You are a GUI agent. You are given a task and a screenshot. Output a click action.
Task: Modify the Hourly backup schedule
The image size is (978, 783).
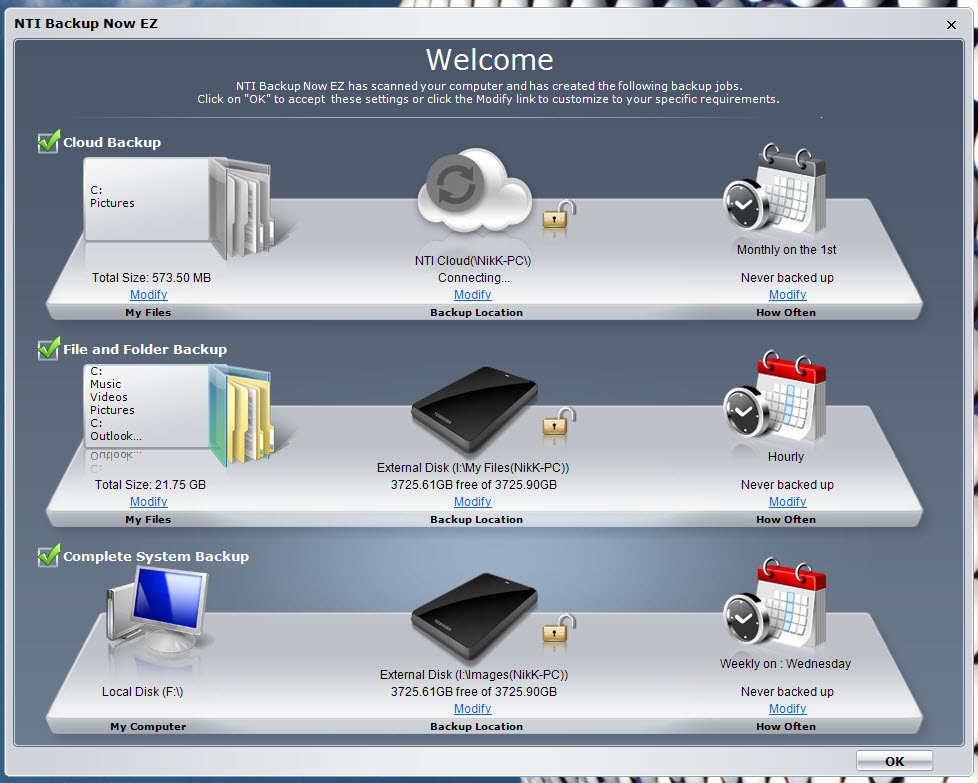tap(787, 502)
